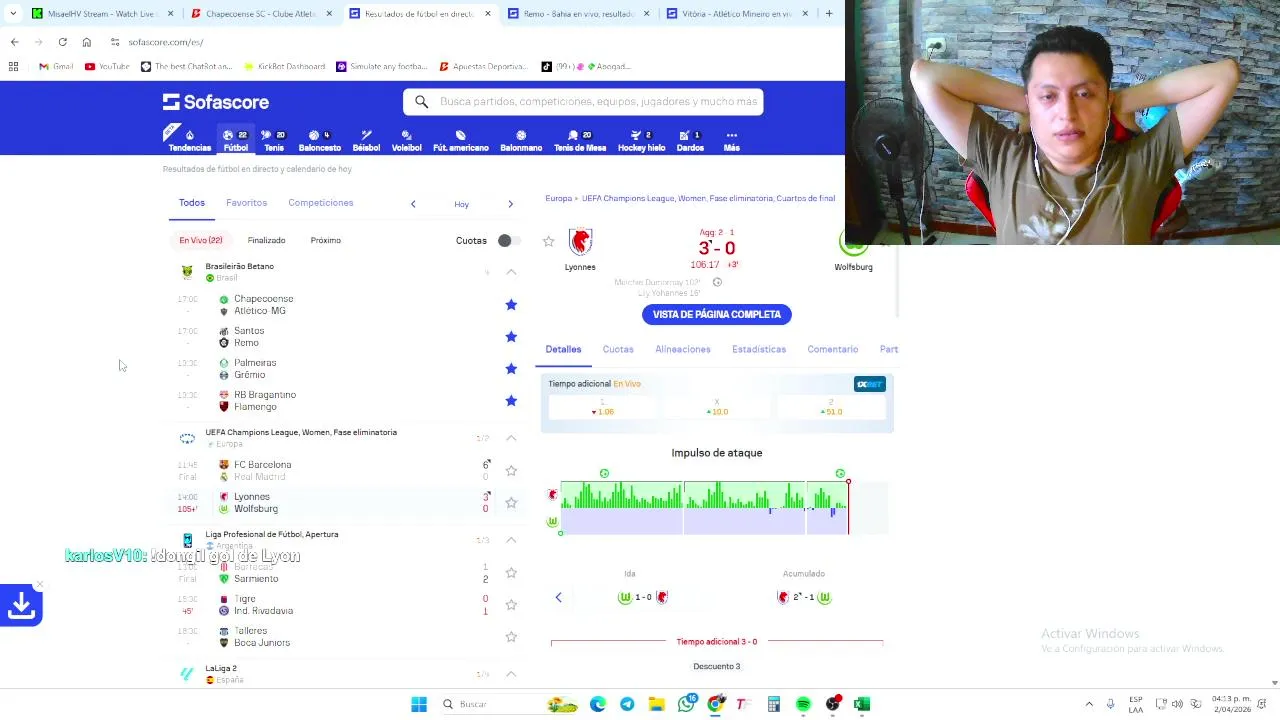The height and width of the screenshot is (720, 1280).
Task: Switch to Chapecoense SC browser tab
Action: tap(259, 13)
